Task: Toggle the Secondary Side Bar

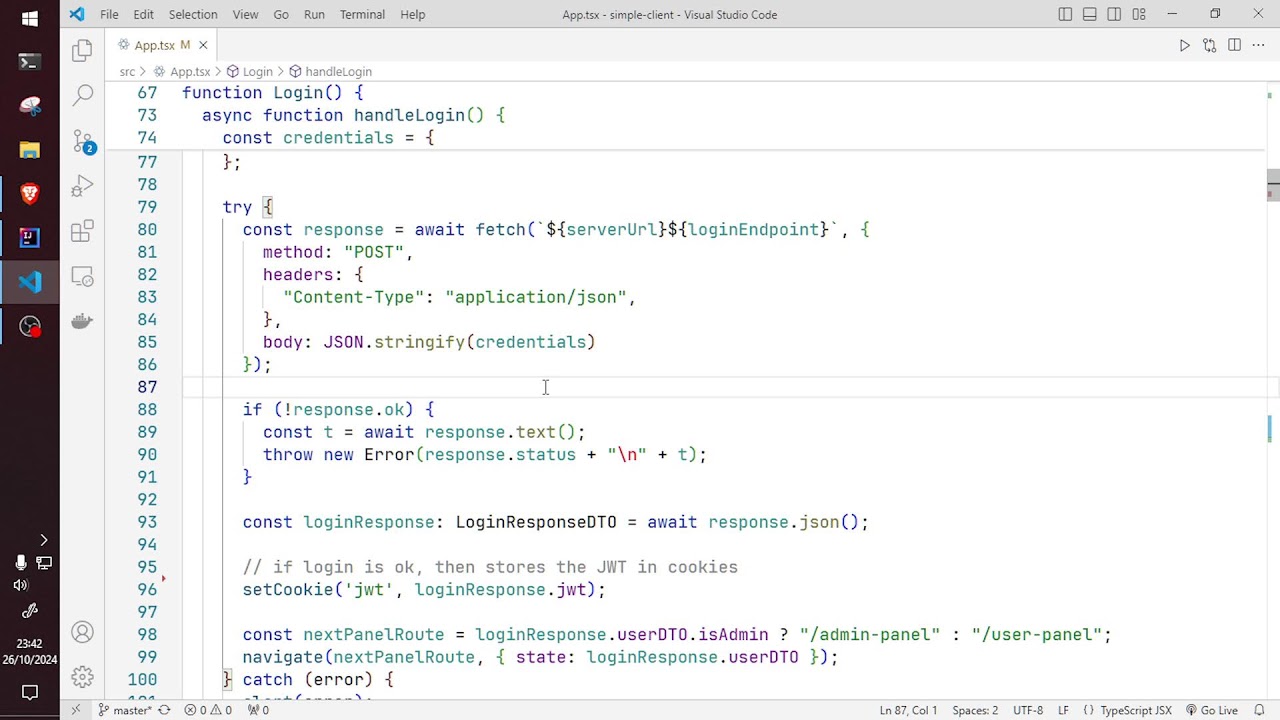Action: pos(1114,14)
